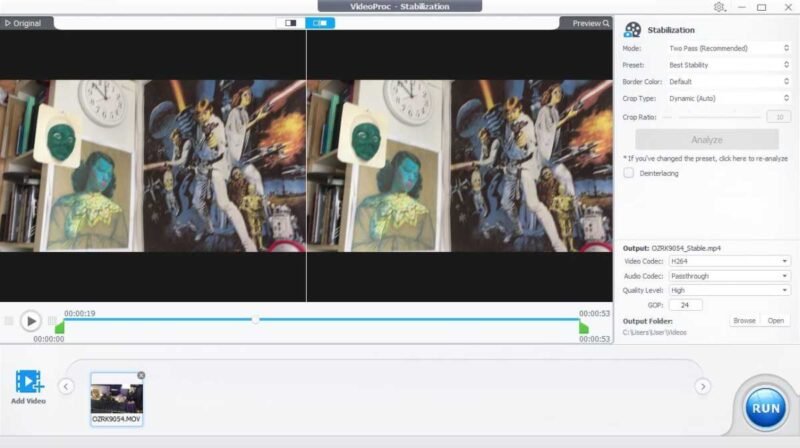
Task: Click the Browse output folder button
Action: [744, 321]
